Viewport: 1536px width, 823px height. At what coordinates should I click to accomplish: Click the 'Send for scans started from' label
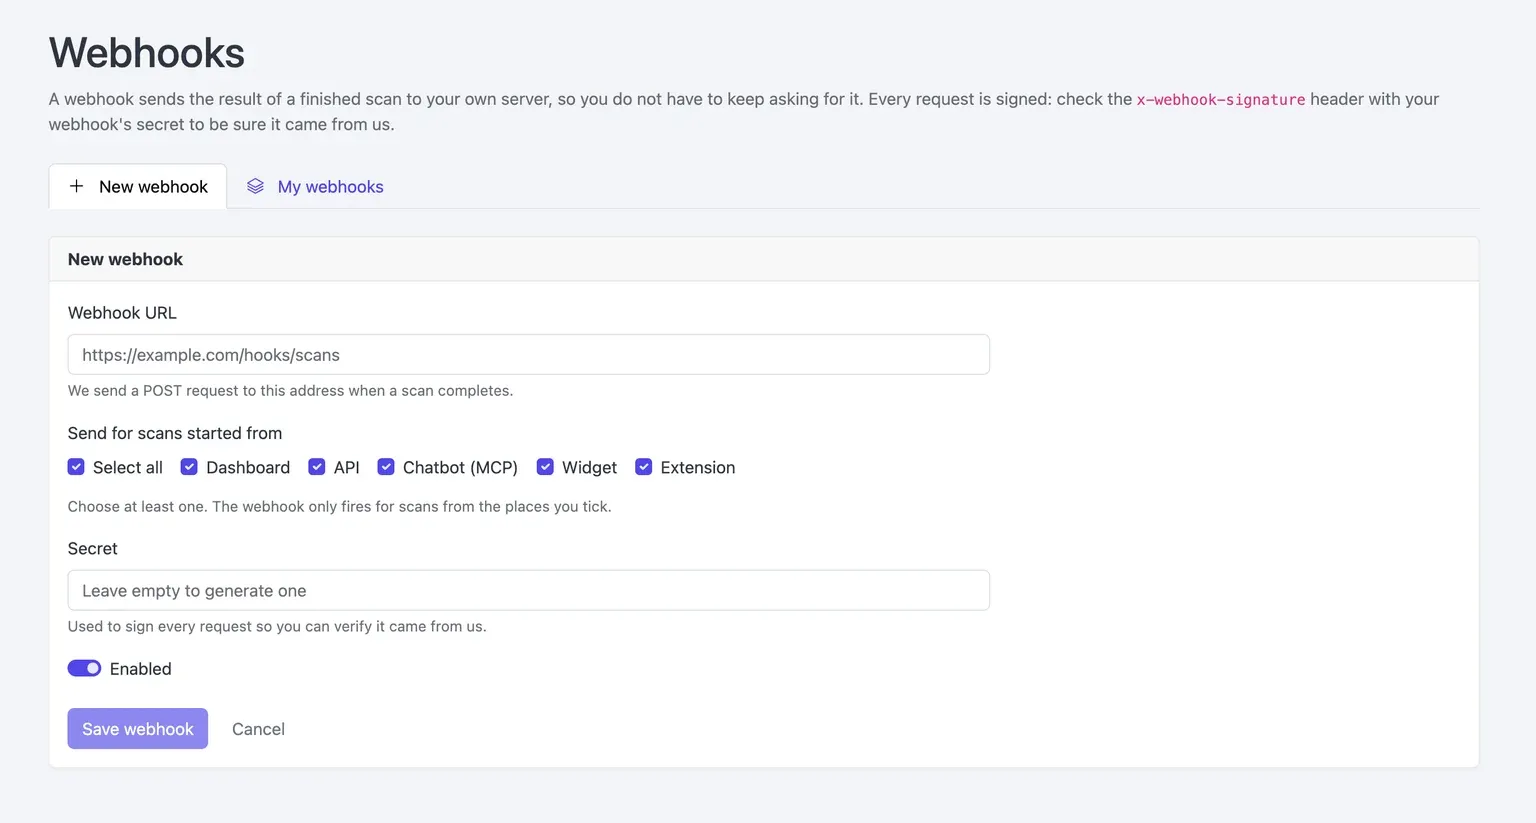(x=175, y=433)
